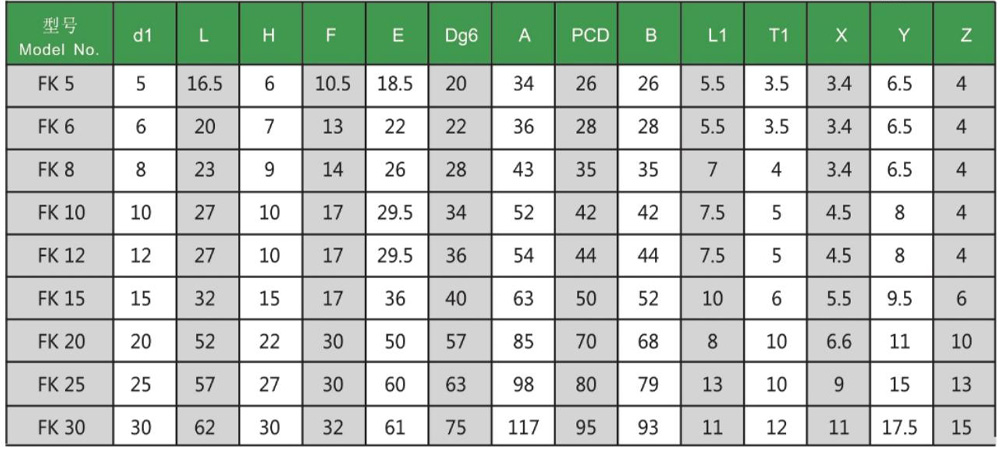The width and height of the screenshot is (1000, 468).
Task: Select the 16.5 value in L column
Action: click(207, 85)
